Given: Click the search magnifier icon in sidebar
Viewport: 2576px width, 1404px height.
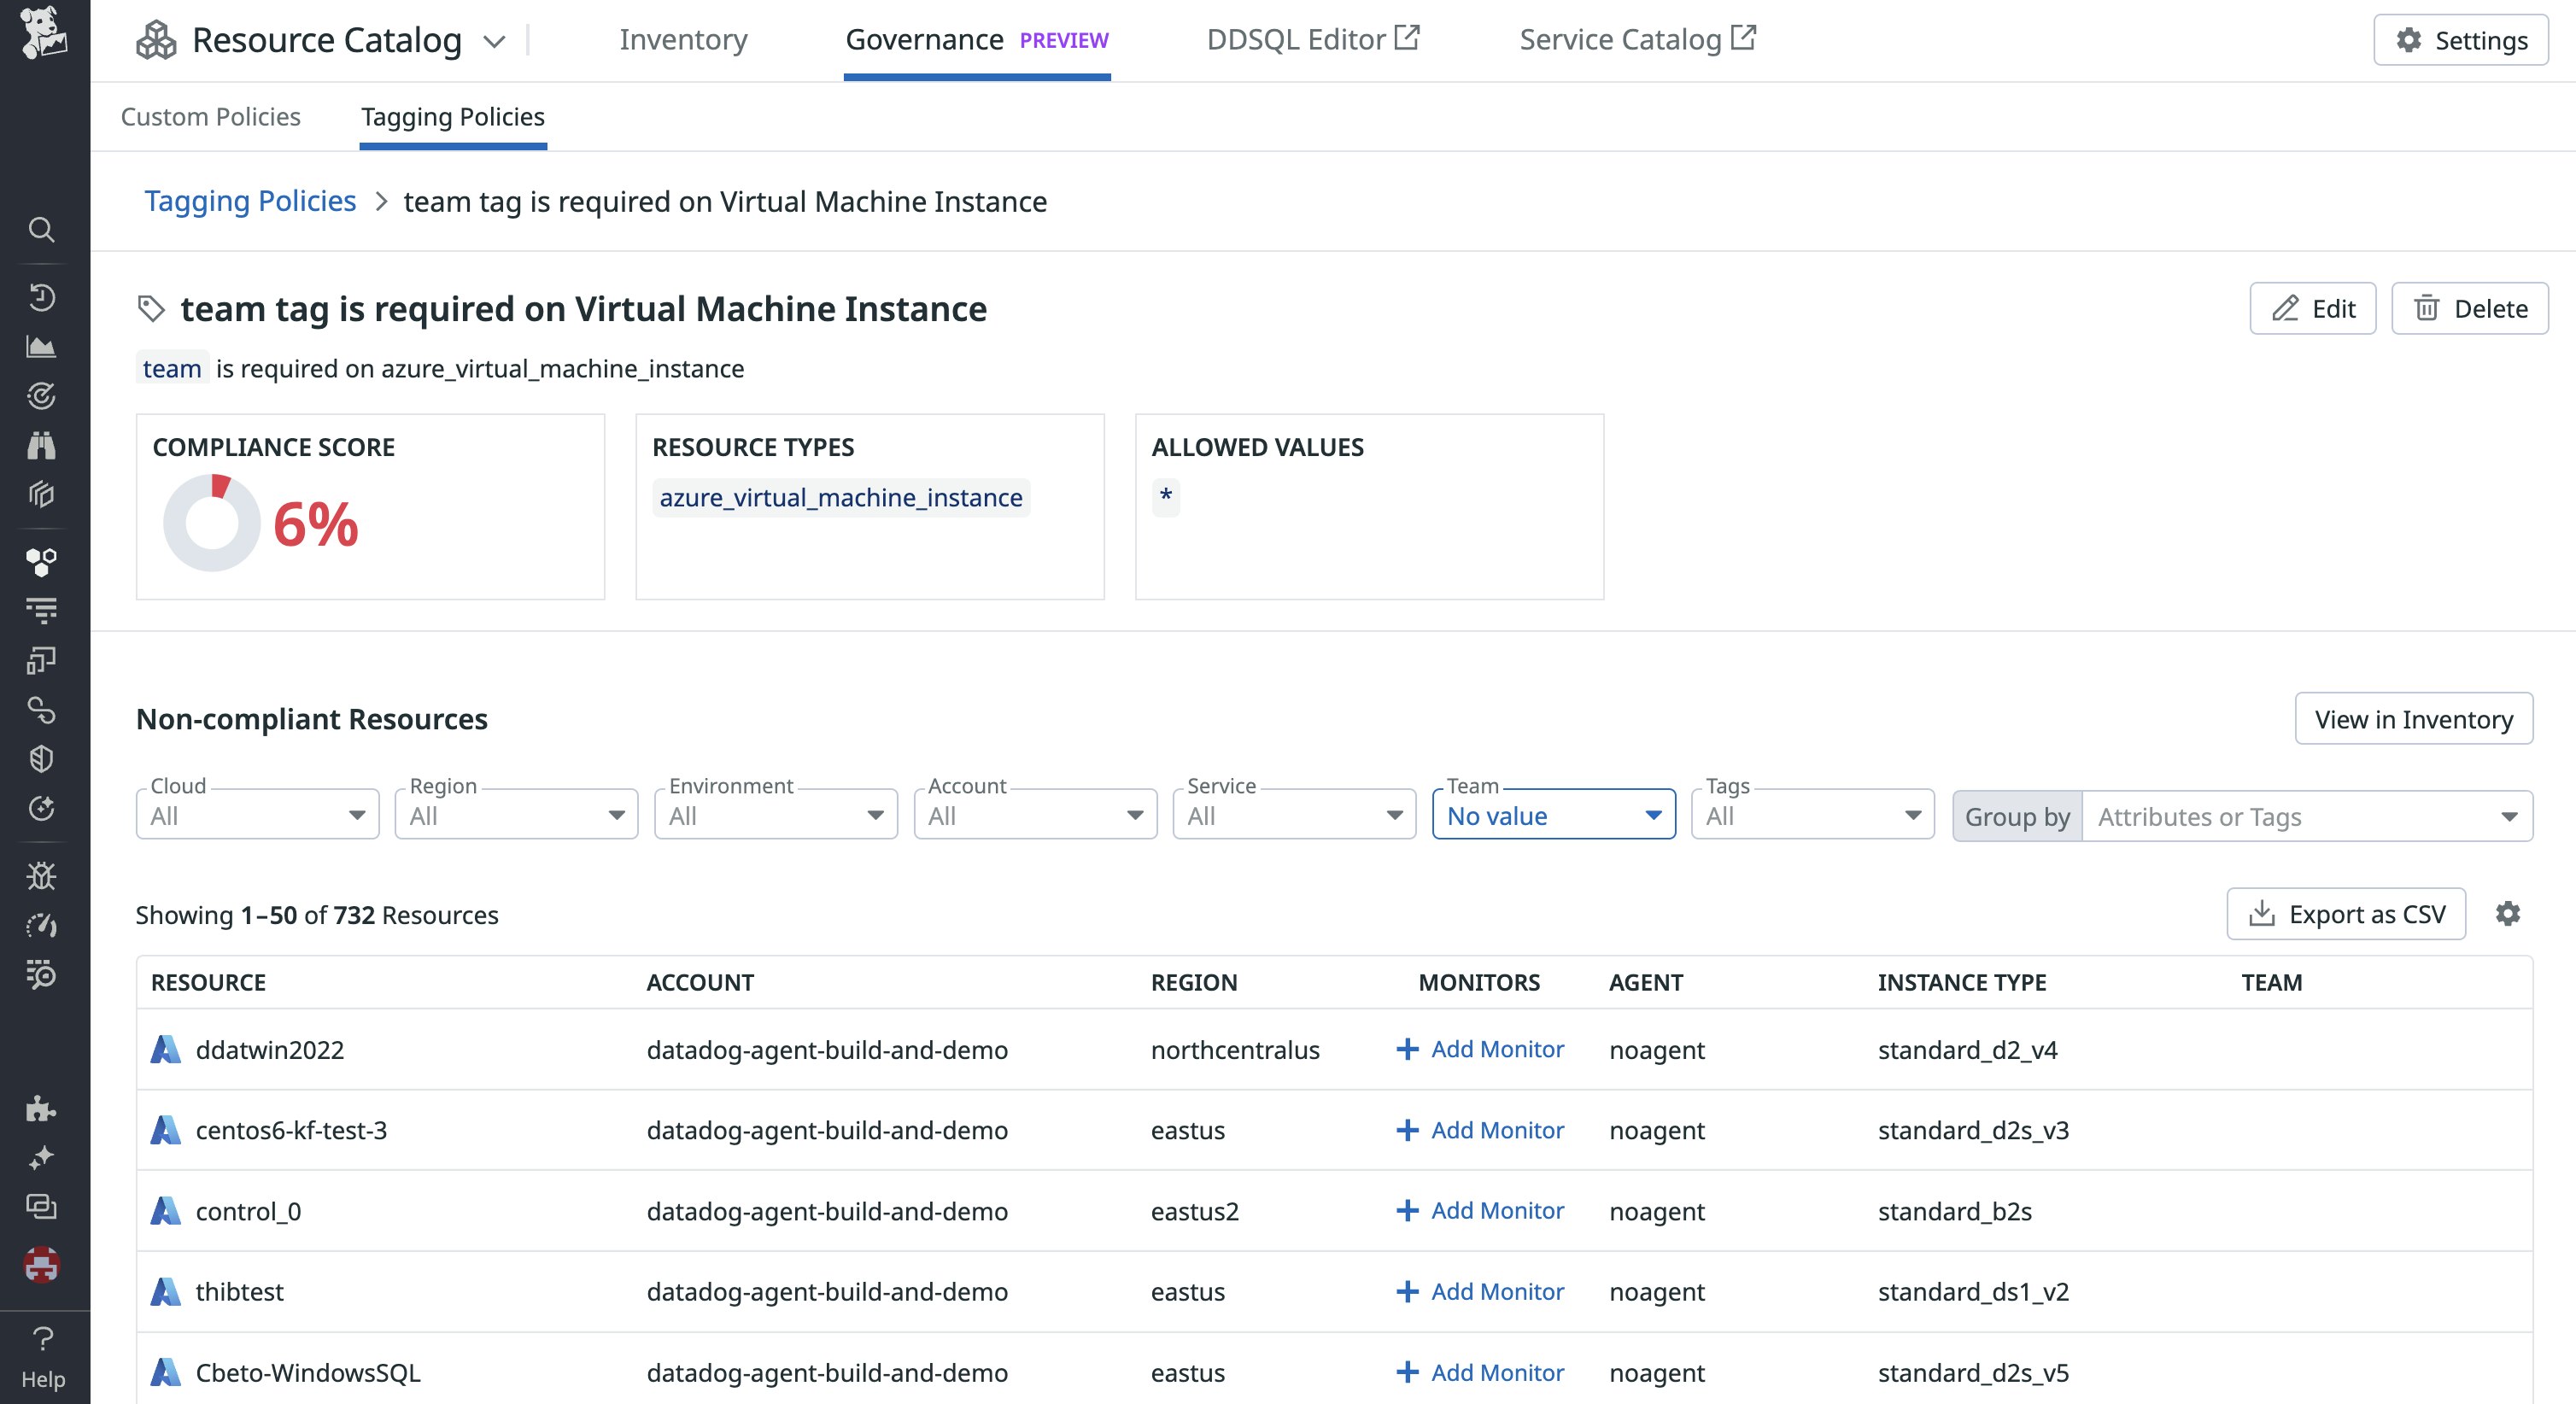Looking at the screenshot, I should click(x=41, y=230).
